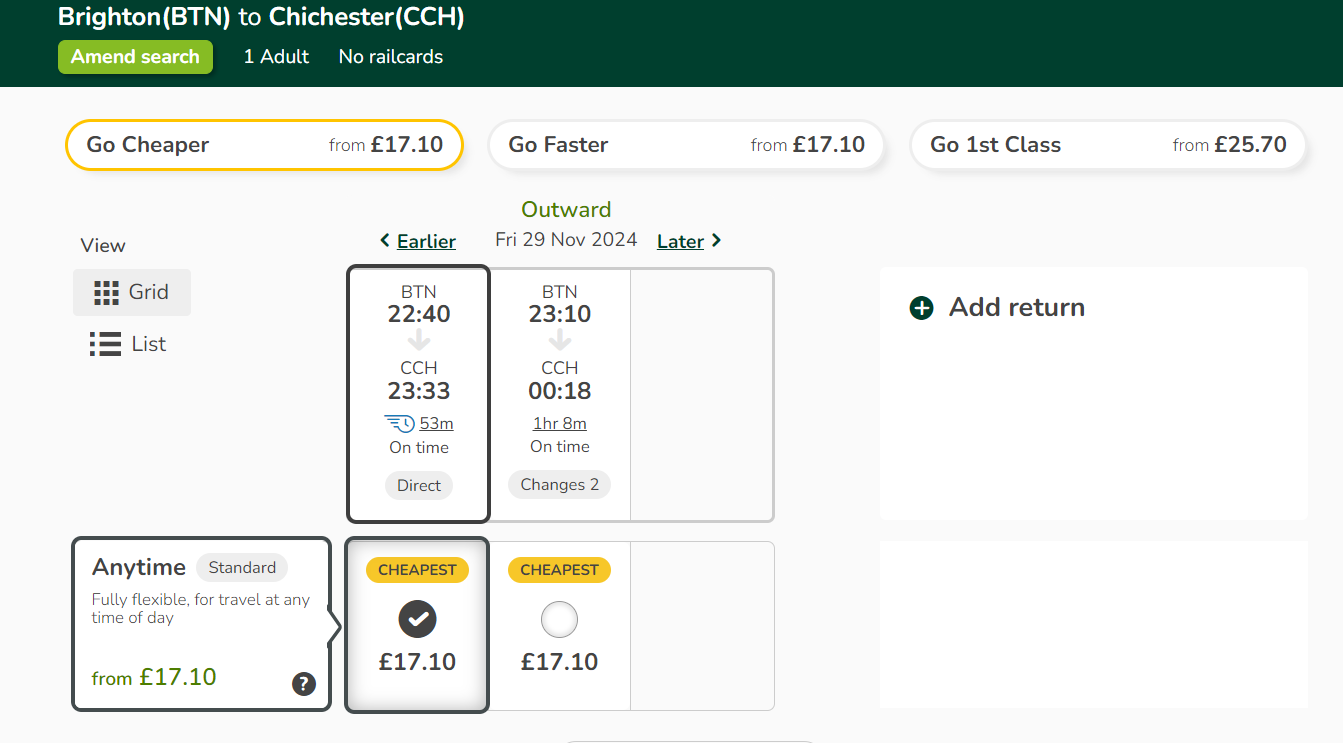Click the down arrow in the 22:40 journey card

click(419, 340)
